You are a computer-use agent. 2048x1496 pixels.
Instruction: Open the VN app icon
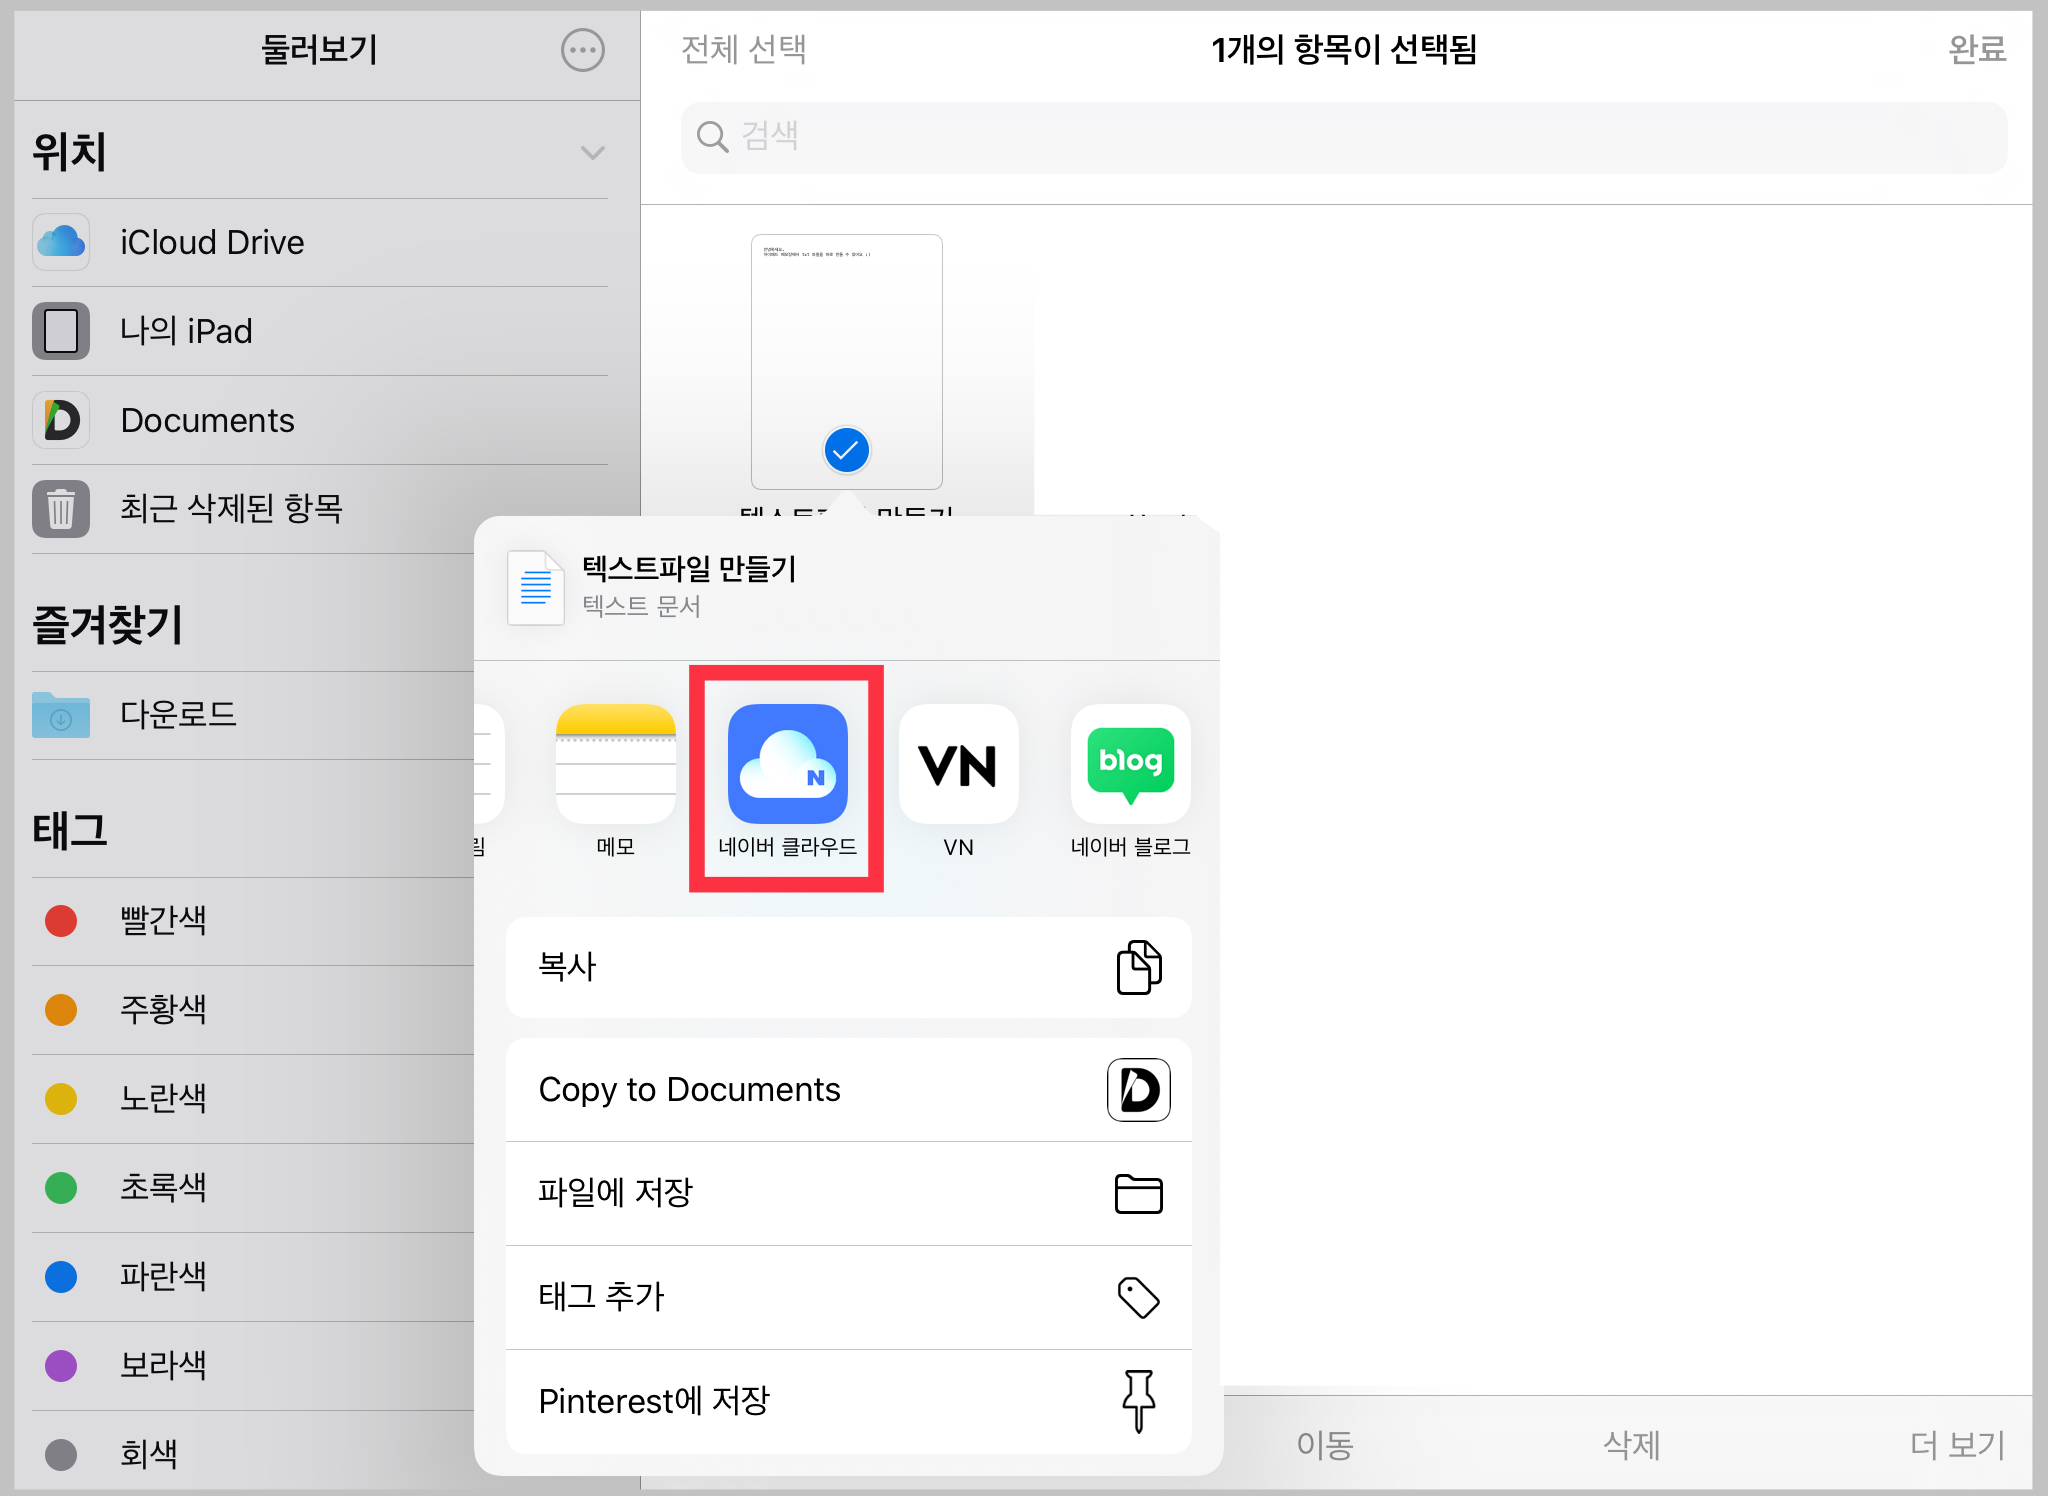click(958, 764)
